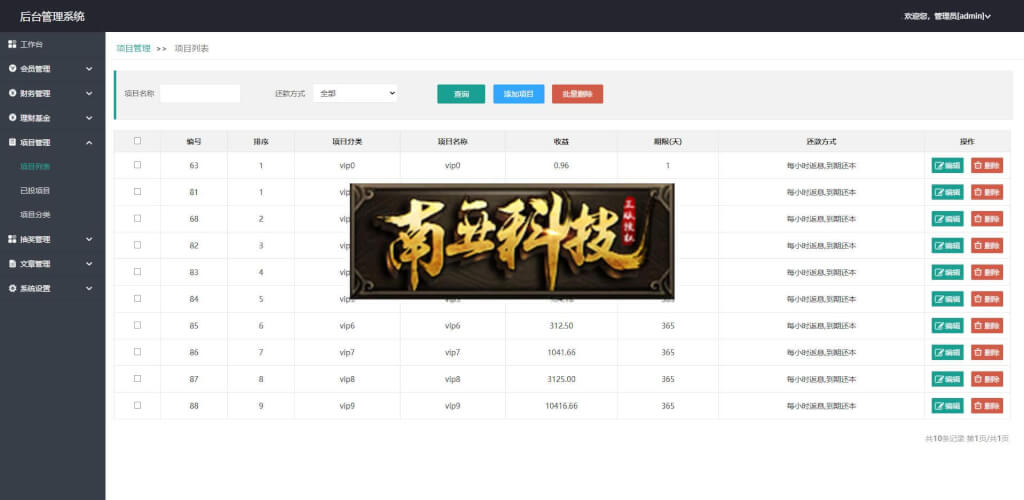Click the blue 添加项目 button
Image resolution: width=1024 pixels, height=500 pixels.
[x=519, y=94]
